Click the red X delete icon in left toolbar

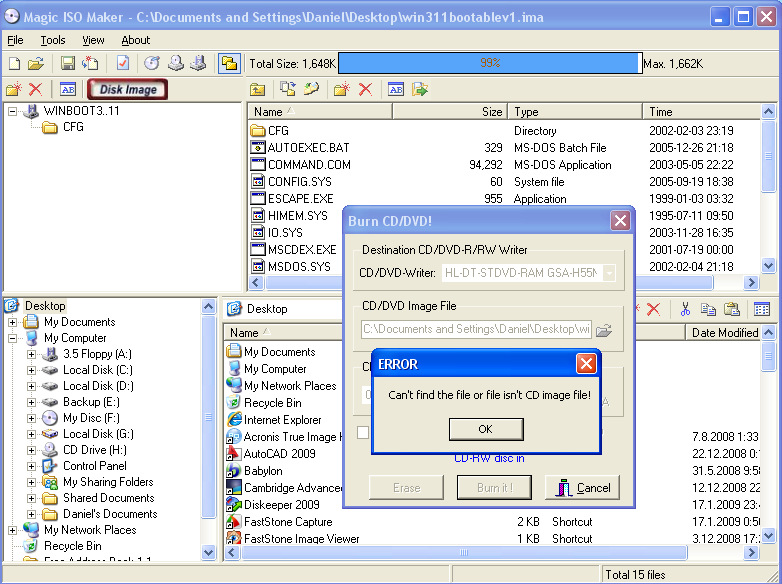pos(35,89)
